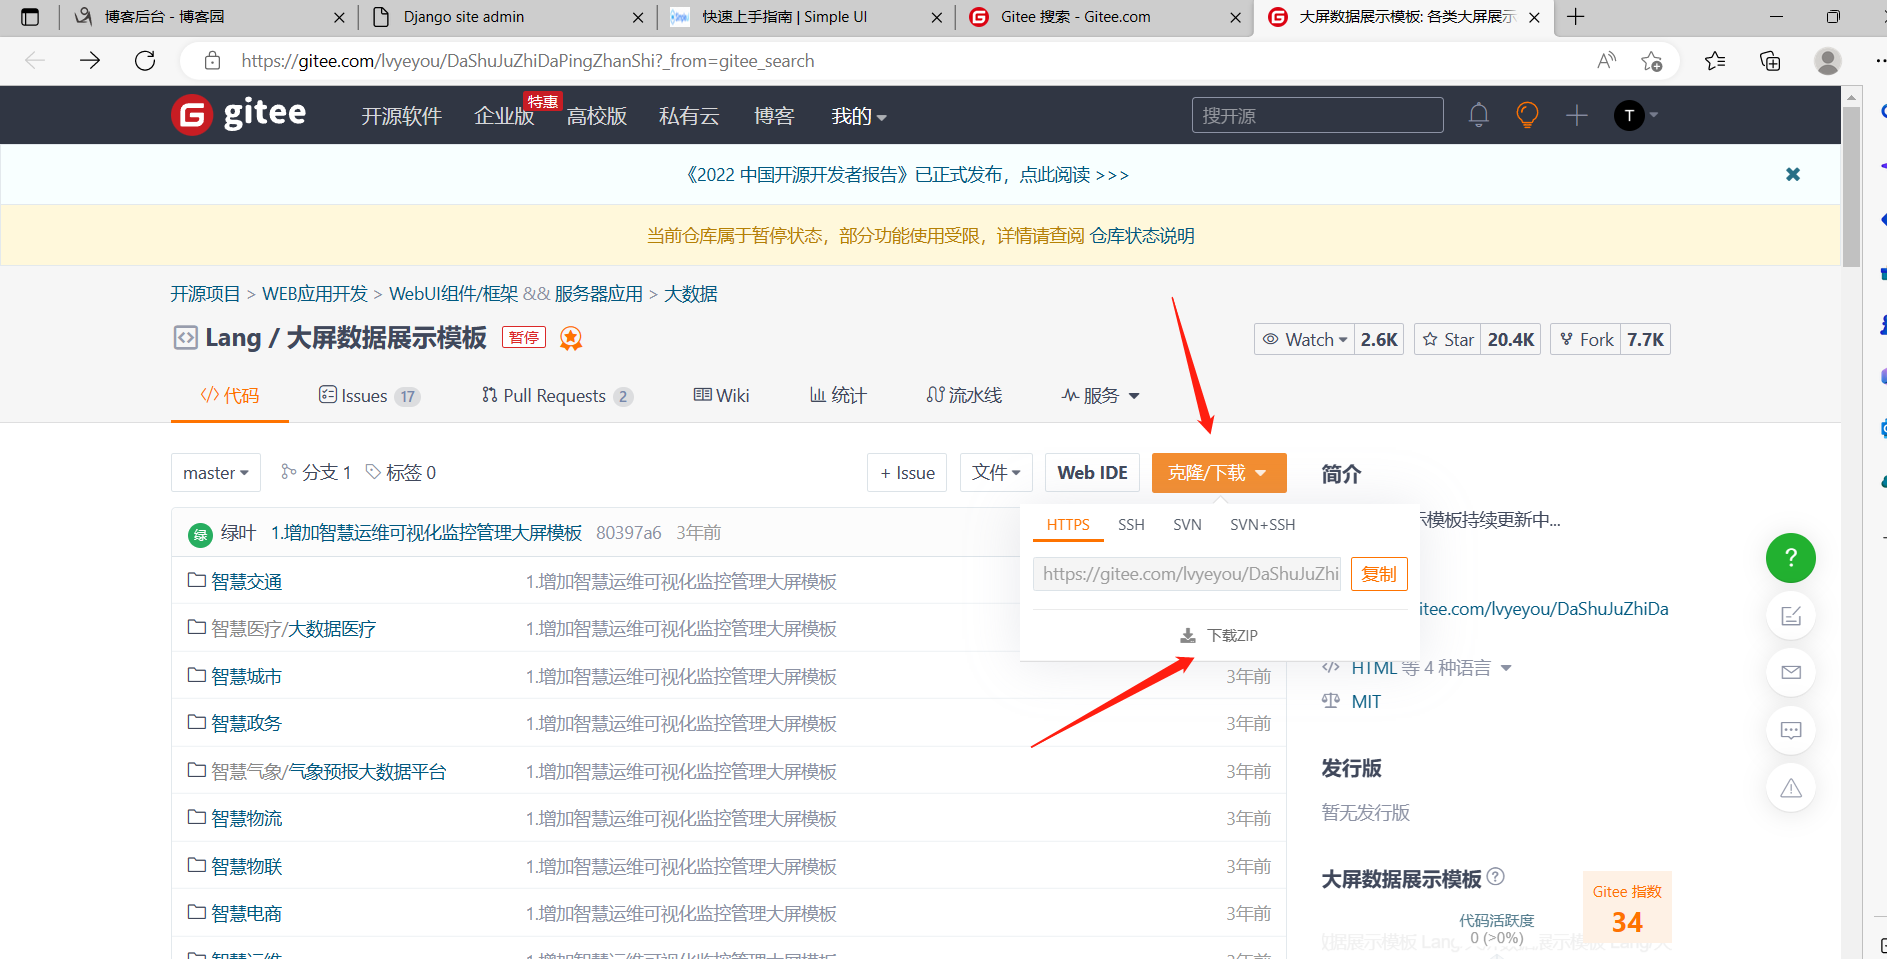Expand the 服务 dropdown tab
The width and height of the screenshot is (1887, 959).
pos(1100,396)
